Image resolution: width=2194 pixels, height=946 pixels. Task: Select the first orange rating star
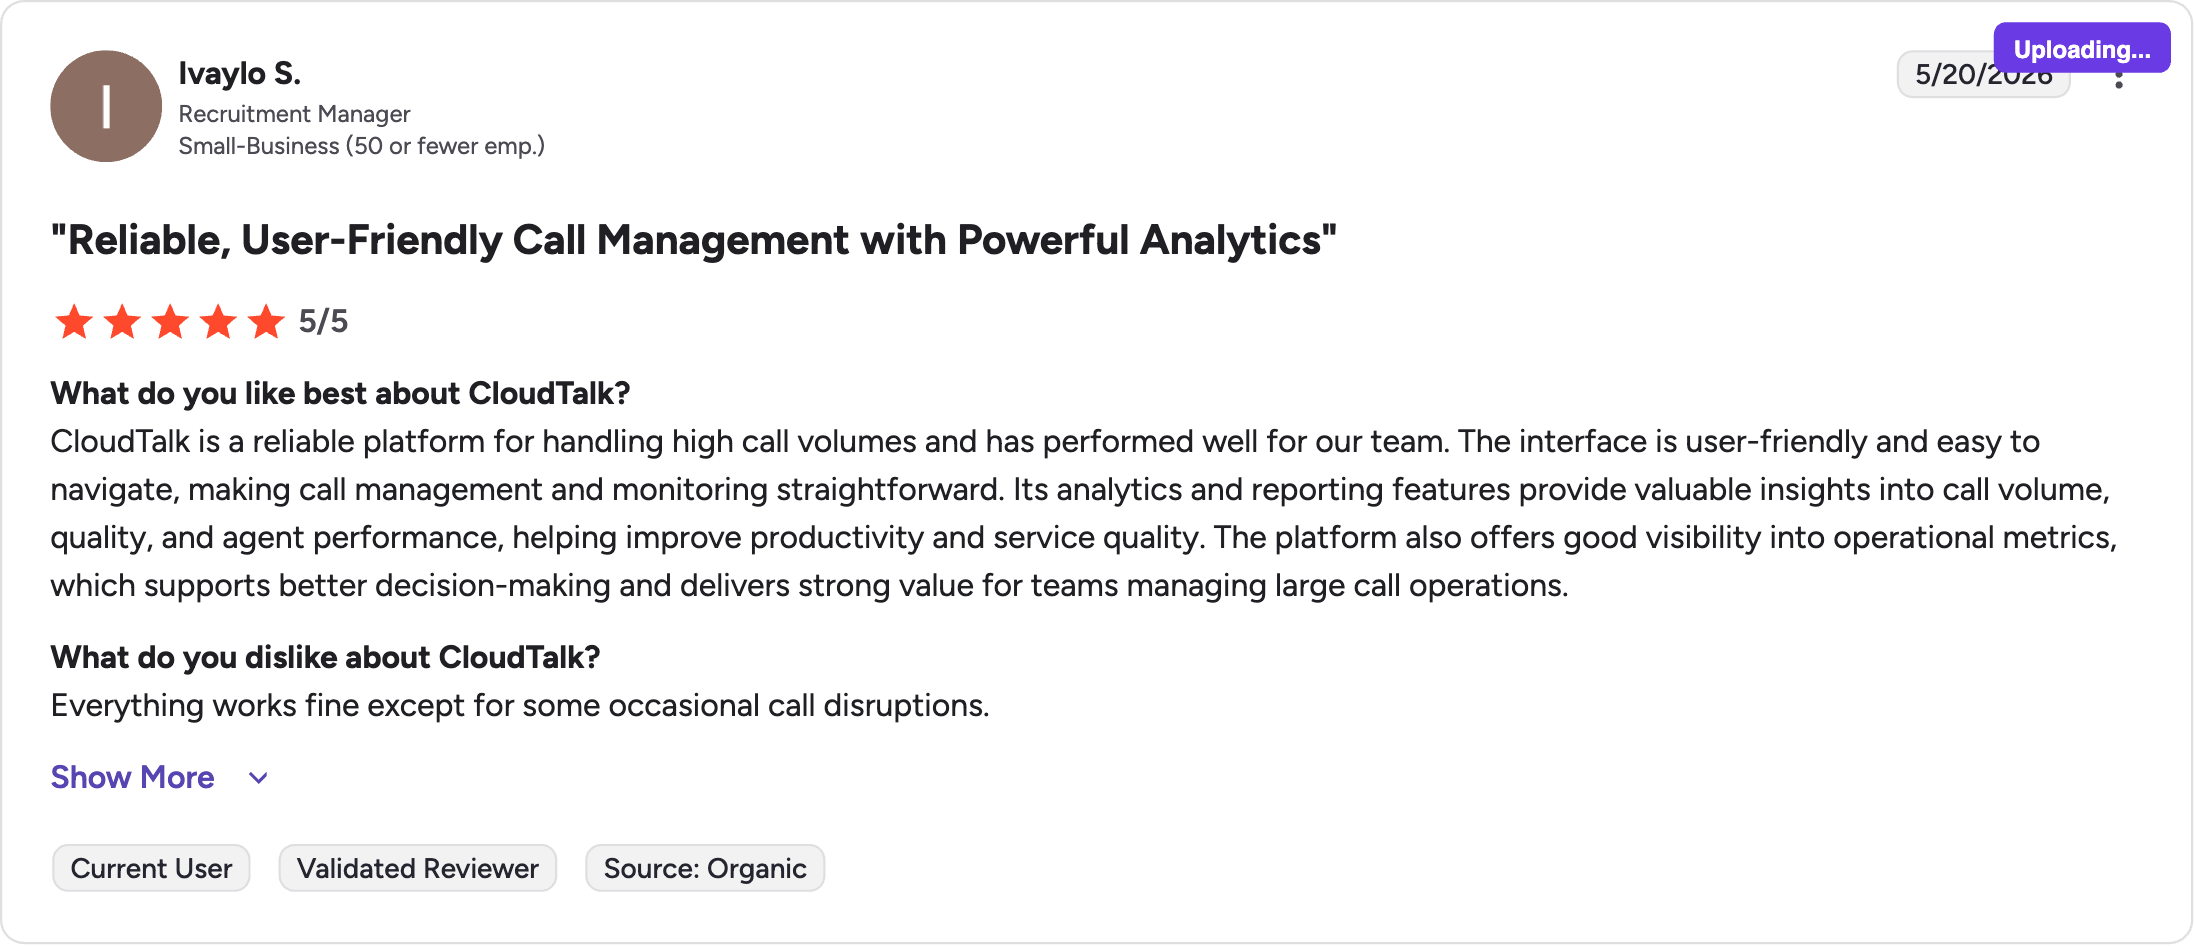74,322
